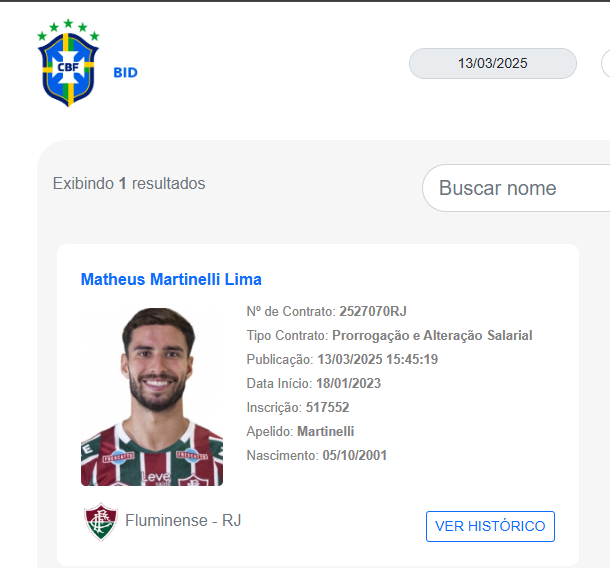Open the 13/03/2025 date picker field
This screenshot has width=610, height=568.
[x=493, y=63]
